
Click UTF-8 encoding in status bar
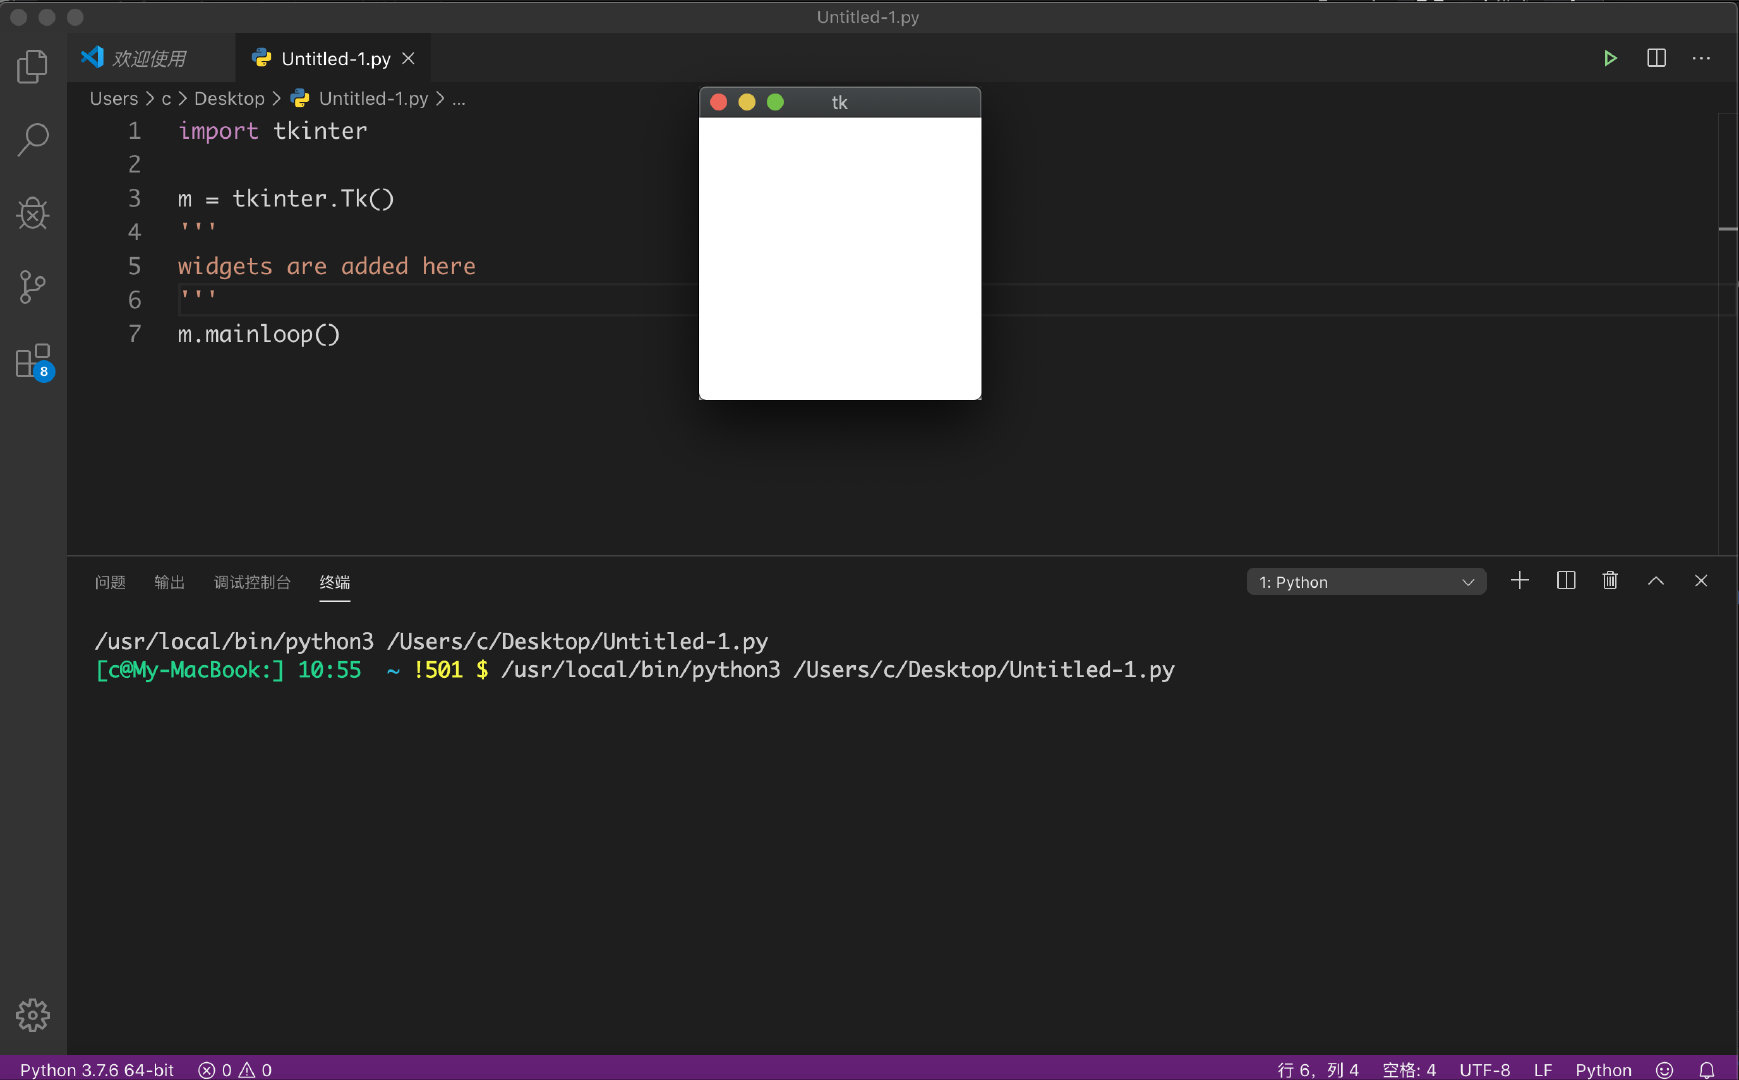(1484, 1069)
